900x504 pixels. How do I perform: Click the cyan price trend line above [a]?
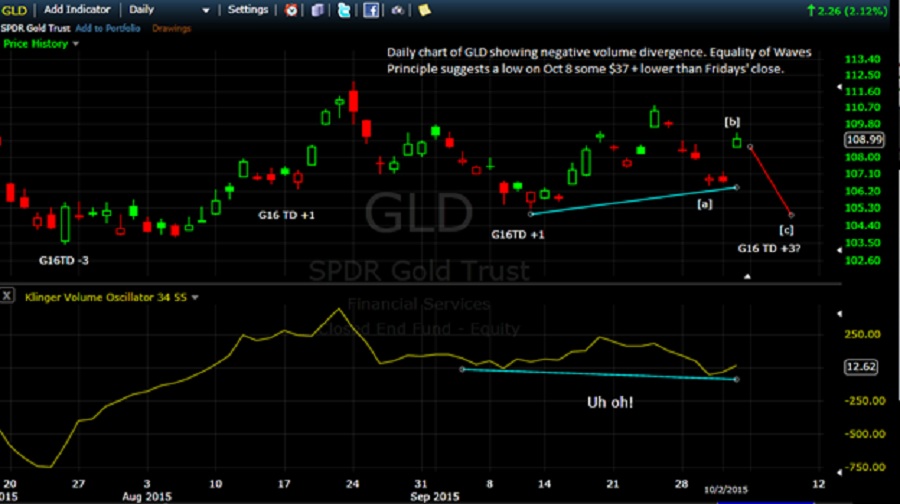634,200
